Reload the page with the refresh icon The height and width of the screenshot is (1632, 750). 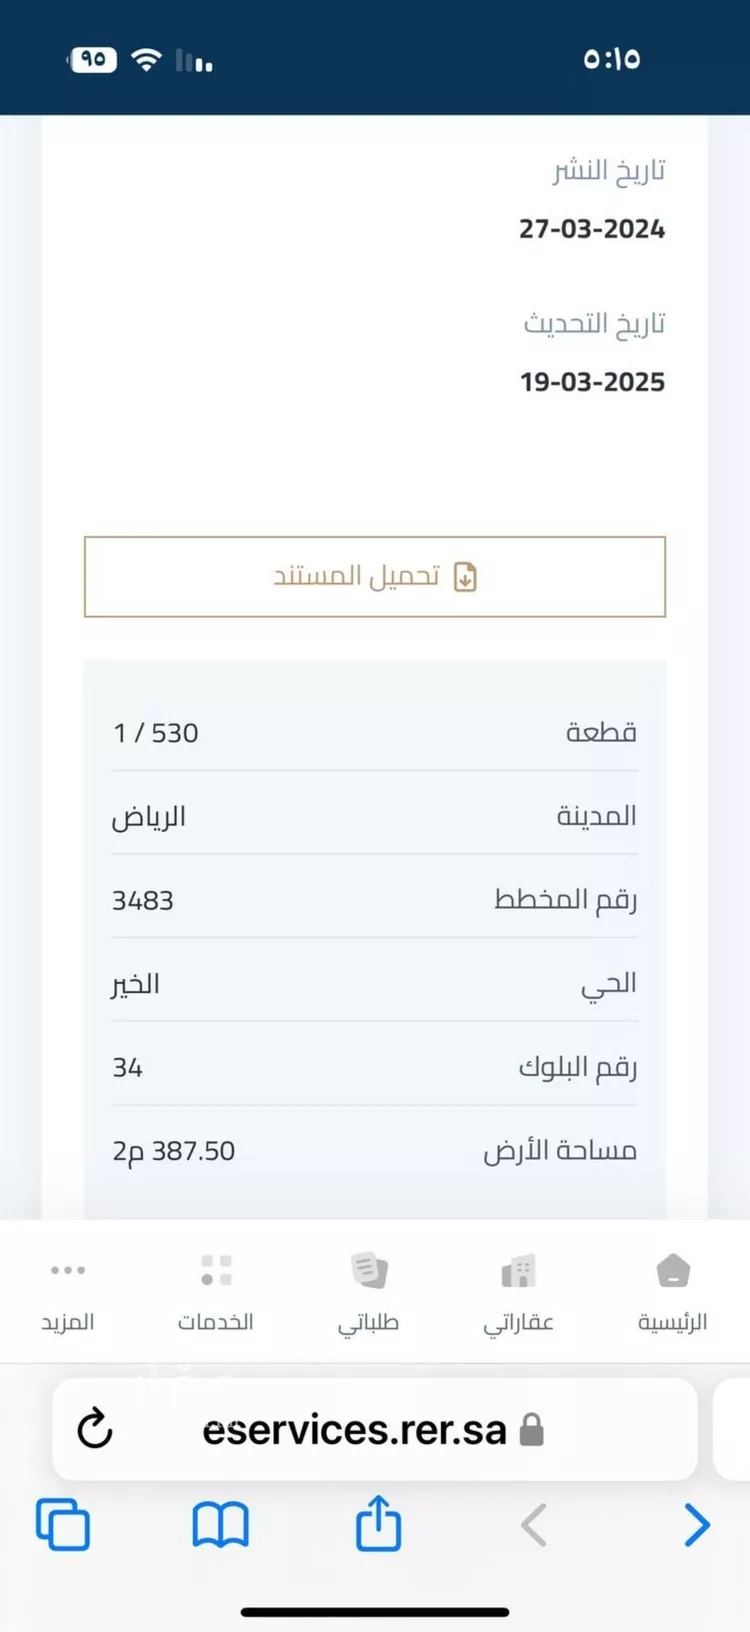[95, 1429]
